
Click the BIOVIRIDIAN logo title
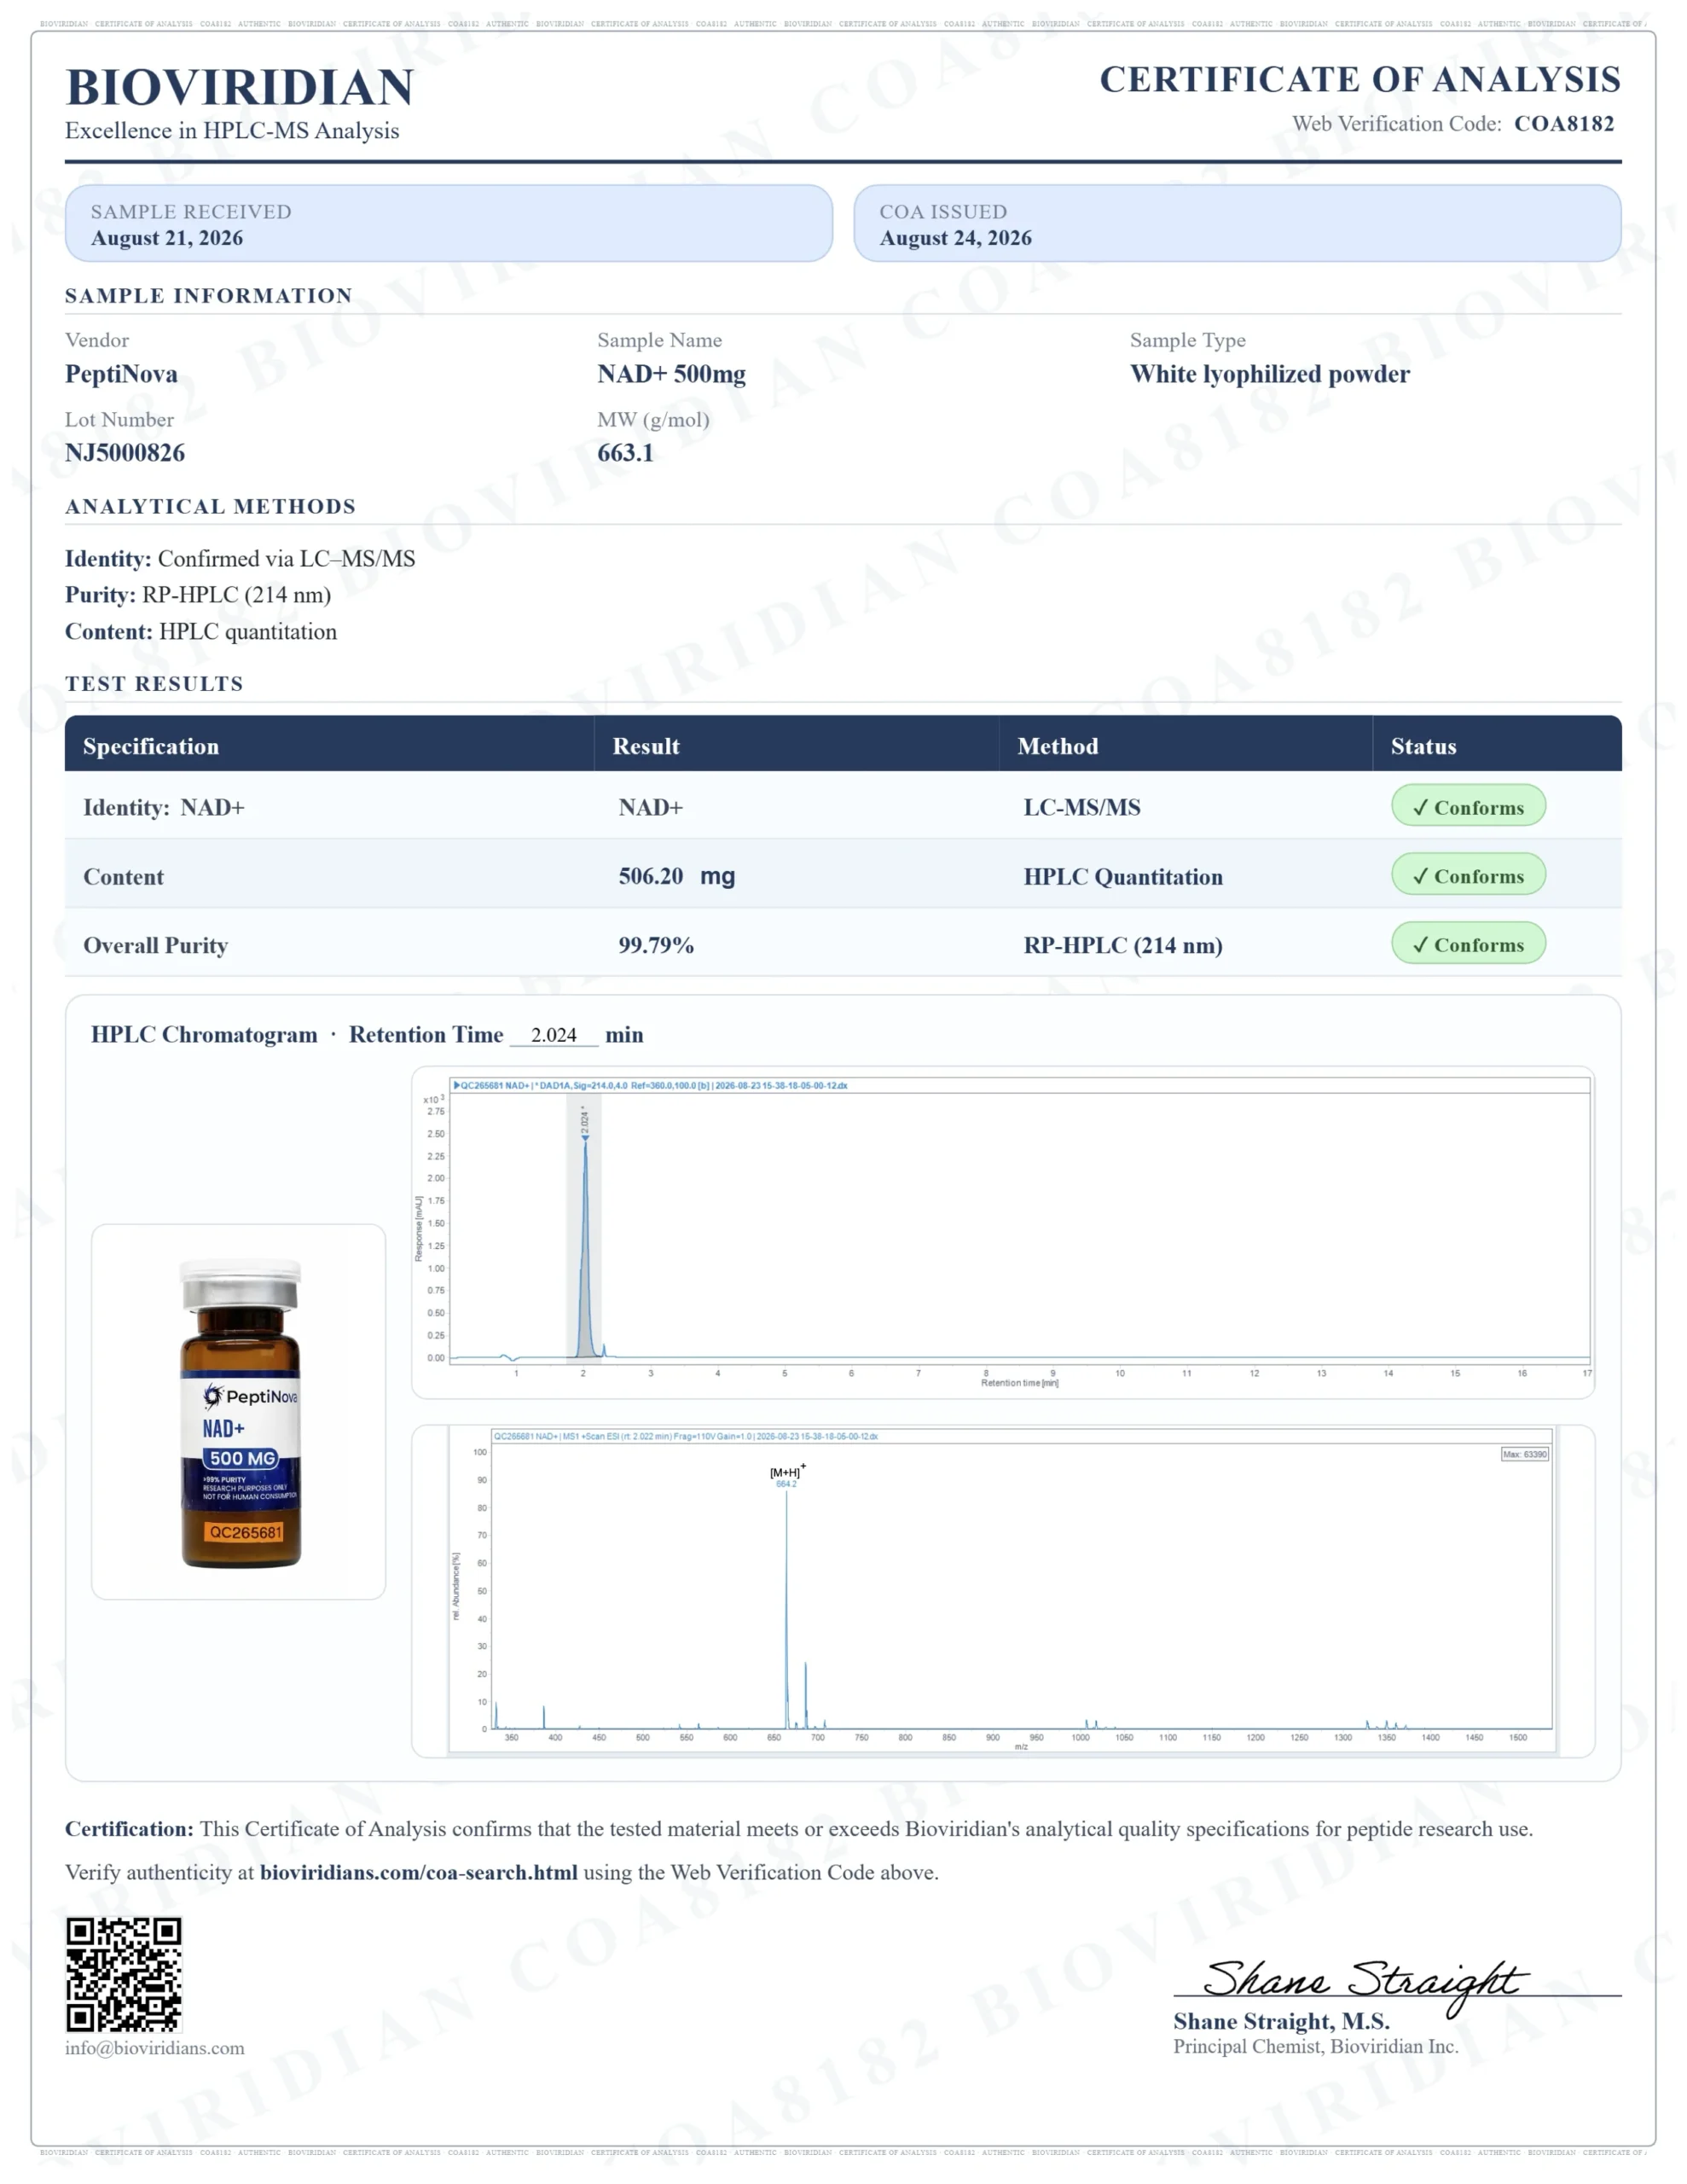(x=240, y=88)
